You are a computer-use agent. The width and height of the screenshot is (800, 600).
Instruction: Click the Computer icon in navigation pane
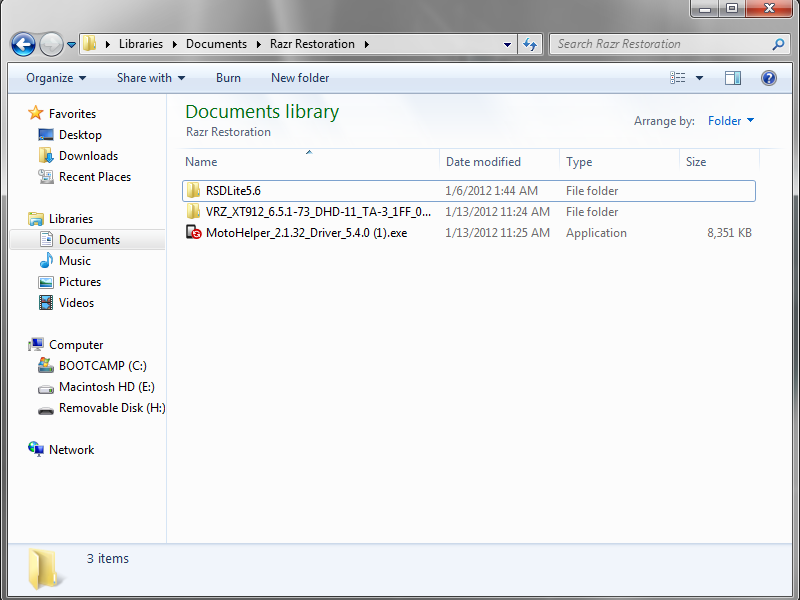tap(36, 344)
